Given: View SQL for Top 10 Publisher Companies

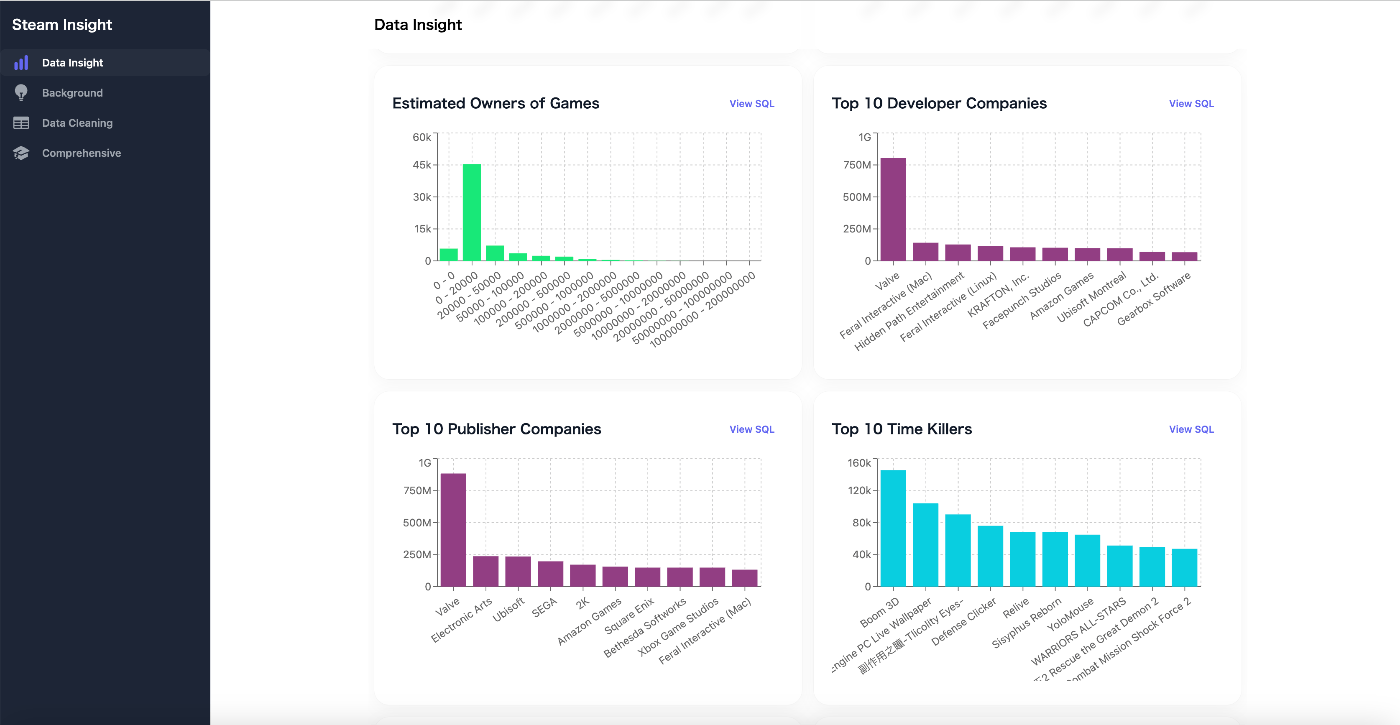Looking at the screenshot, I should click(x=752, y=430).
